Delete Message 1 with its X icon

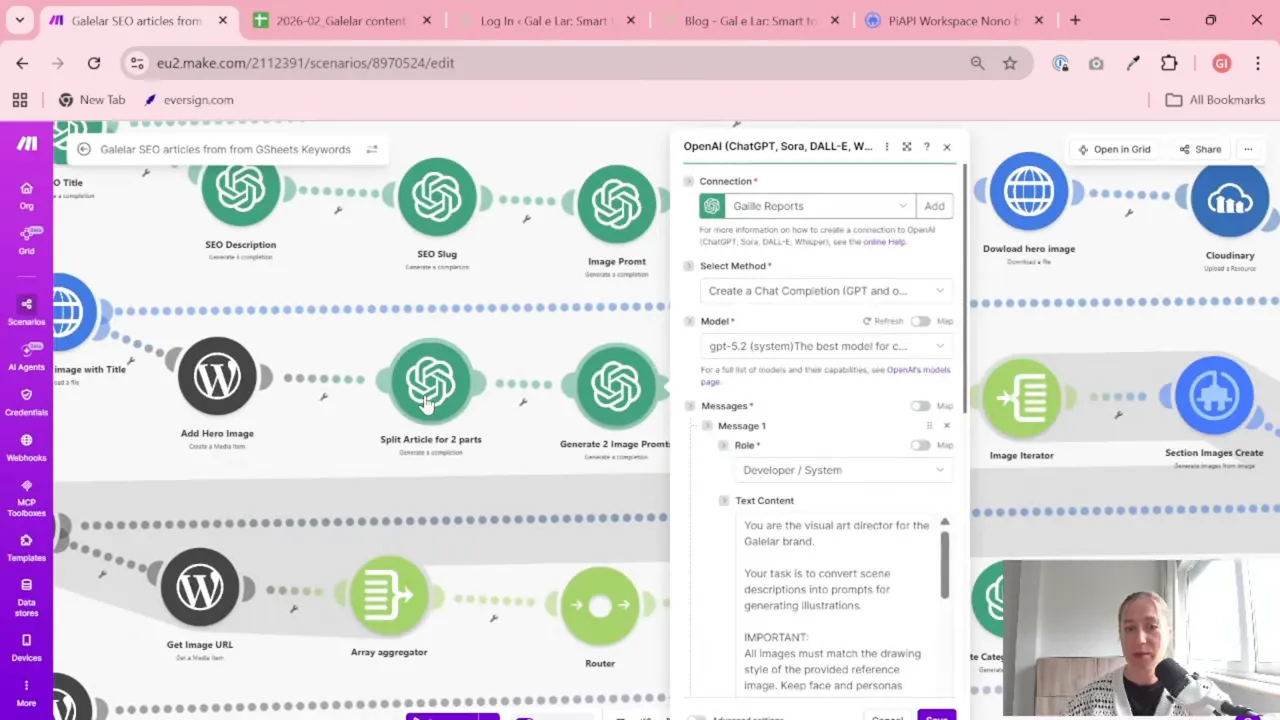click(x=947, y=426)
